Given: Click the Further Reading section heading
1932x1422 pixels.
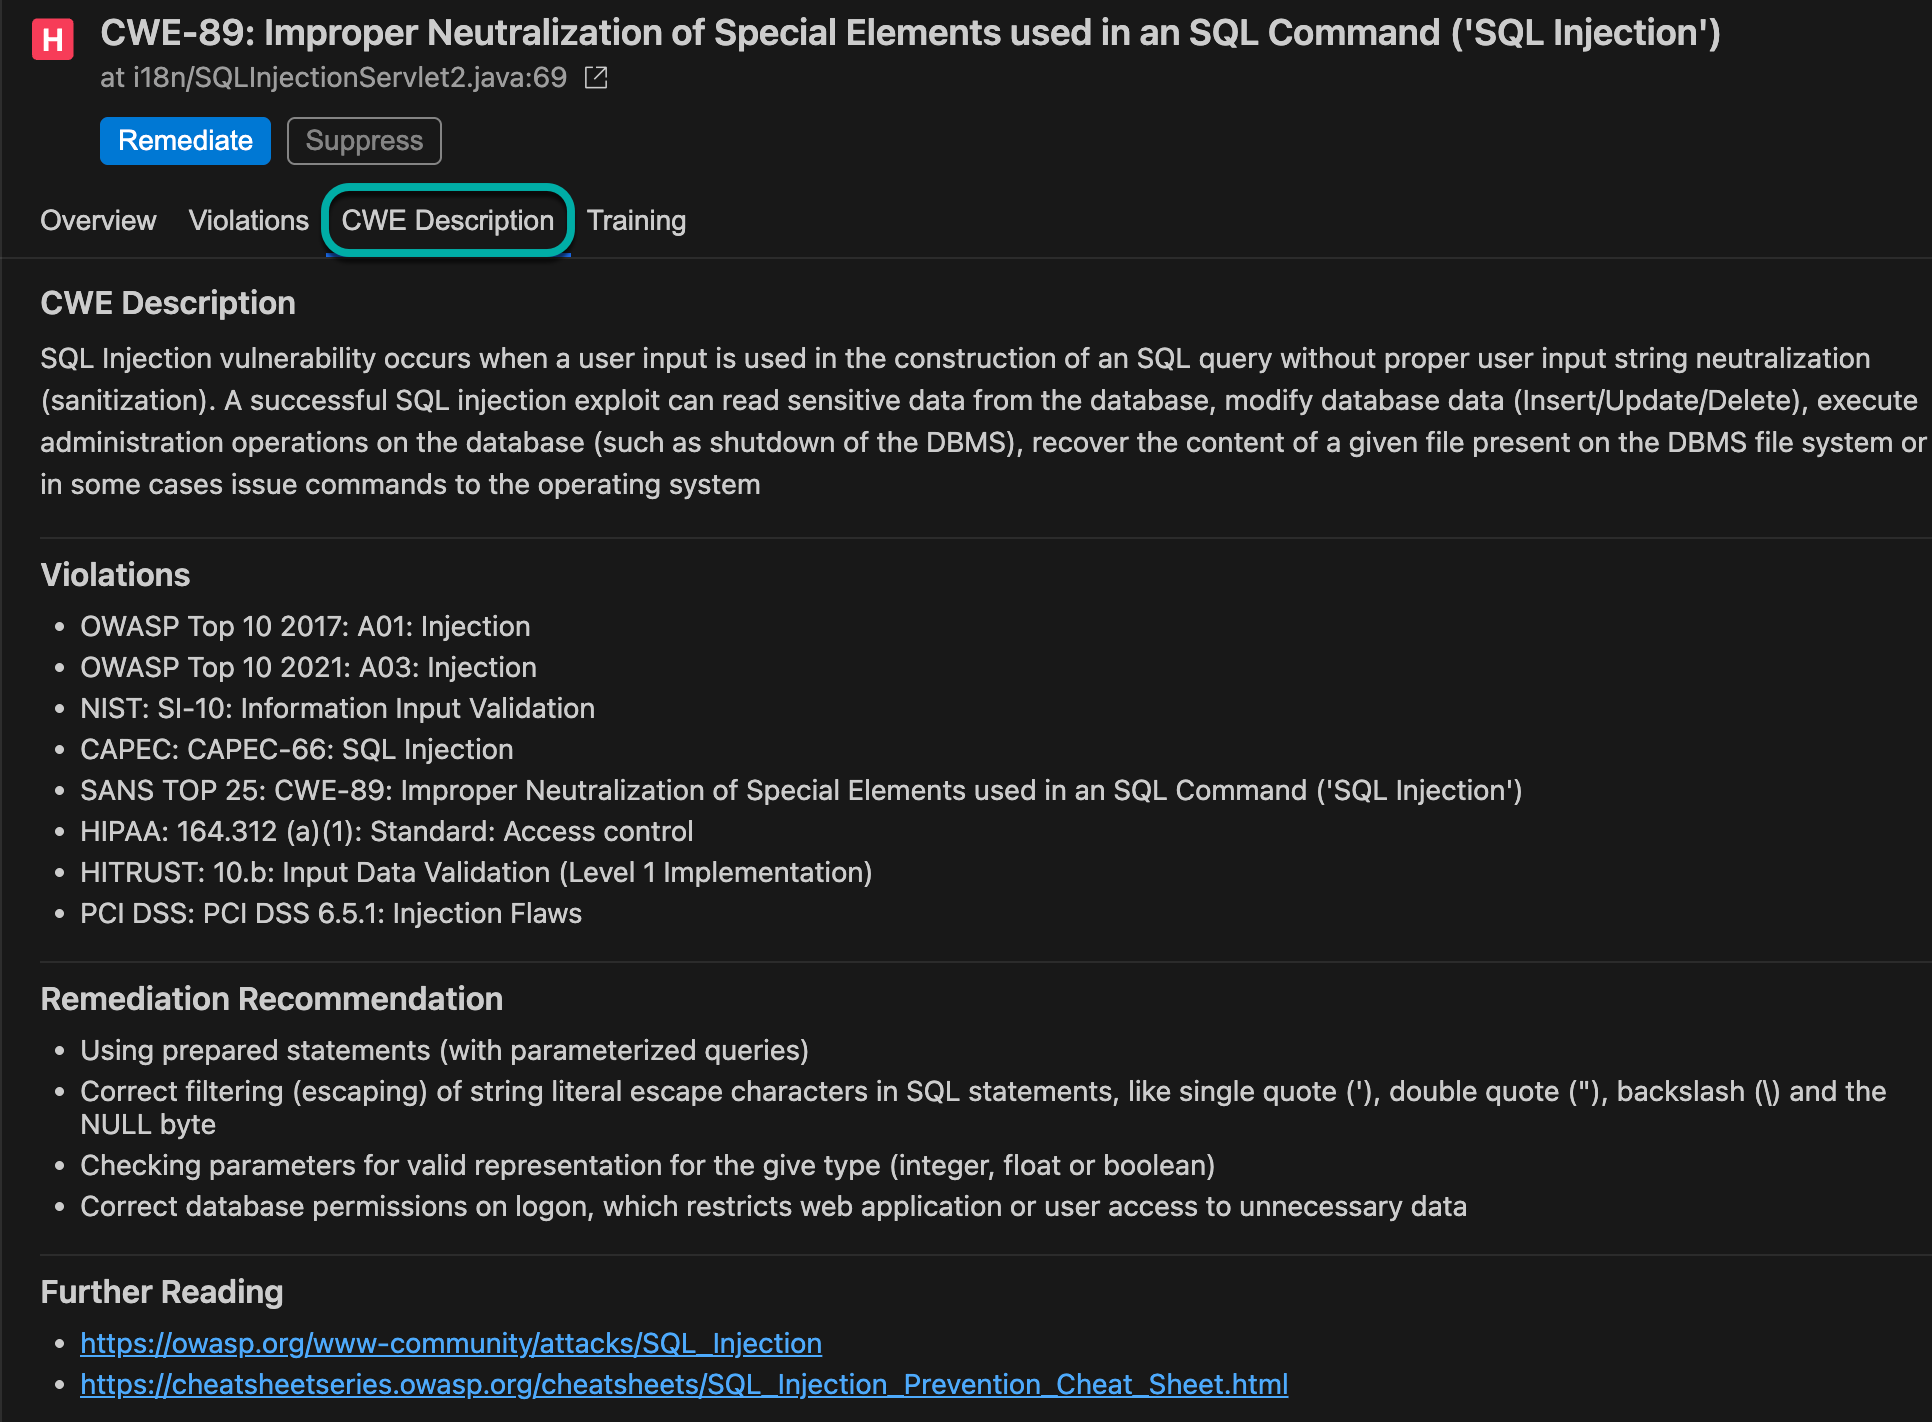Looking at the screenshot, I should [x=161, y=1292].
